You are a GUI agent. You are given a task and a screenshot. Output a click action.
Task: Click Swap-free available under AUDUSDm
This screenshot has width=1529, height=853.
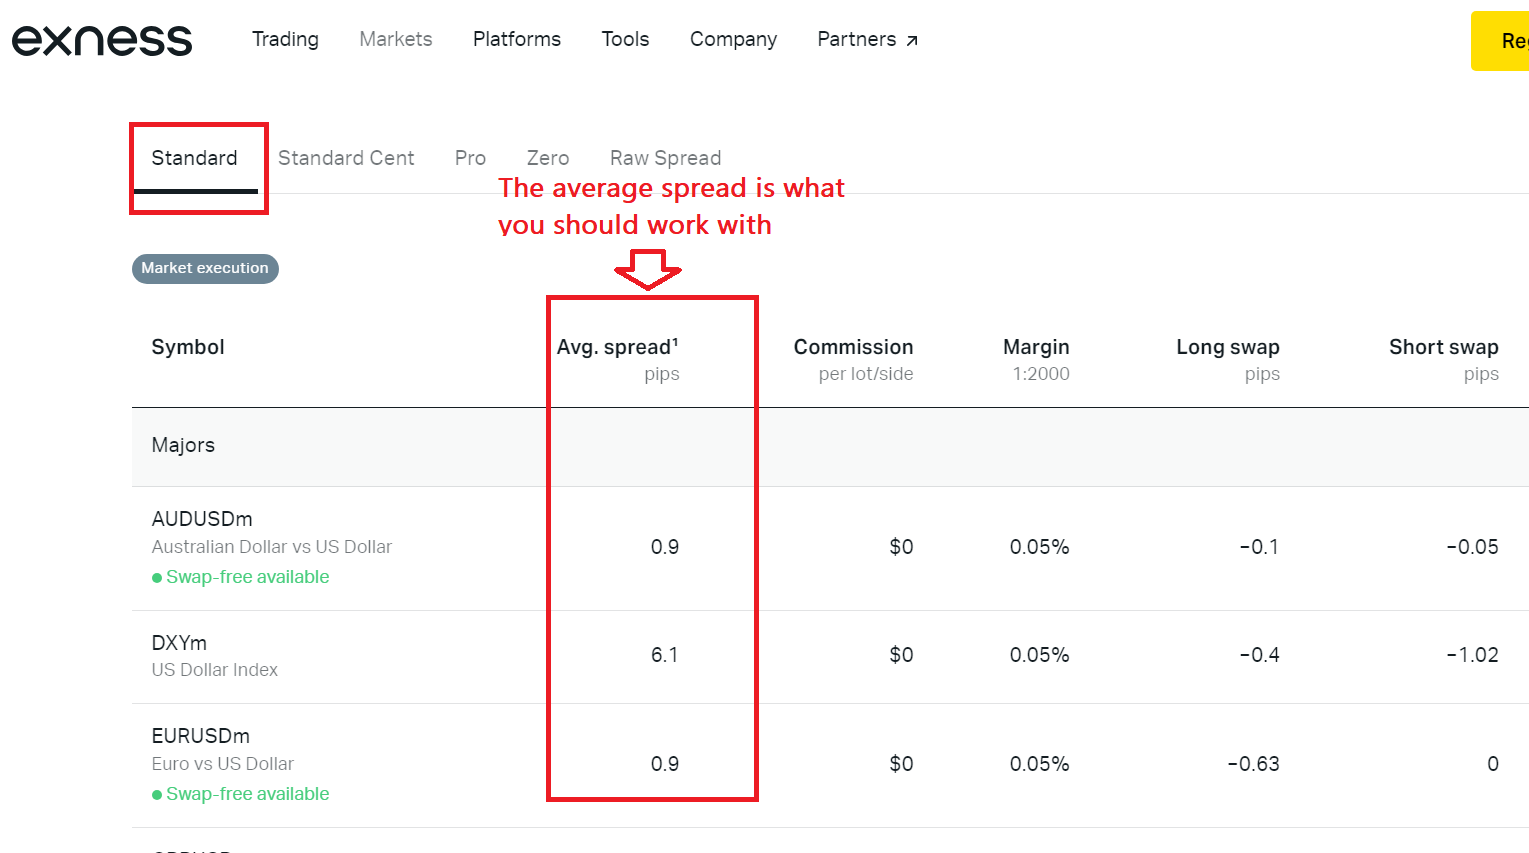click(247, 577)
